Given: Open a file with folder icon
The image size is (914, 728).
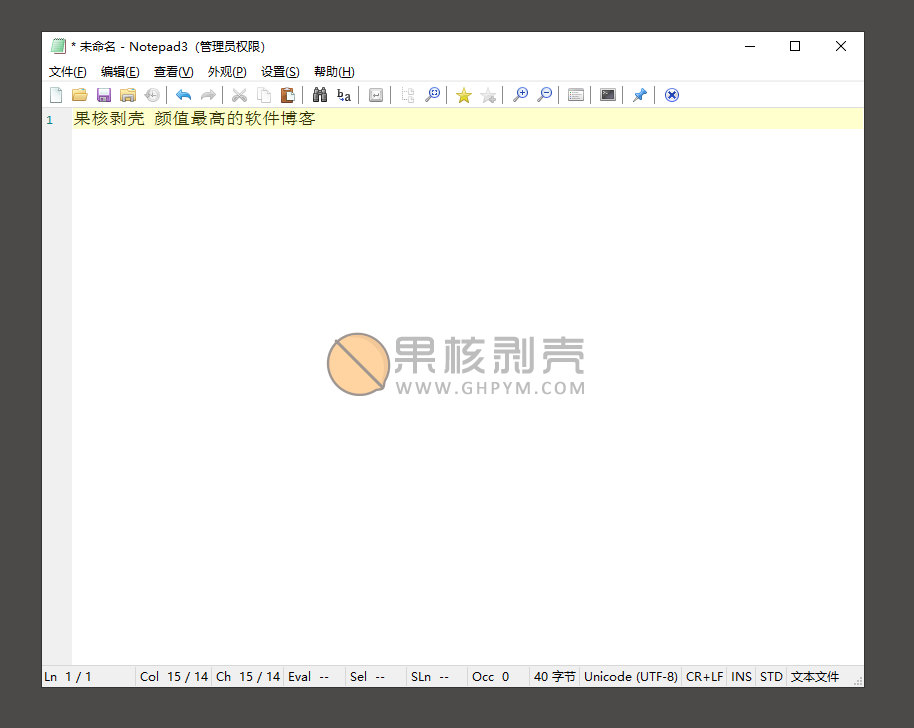Looking at the screenshot, I should [80, 95].
